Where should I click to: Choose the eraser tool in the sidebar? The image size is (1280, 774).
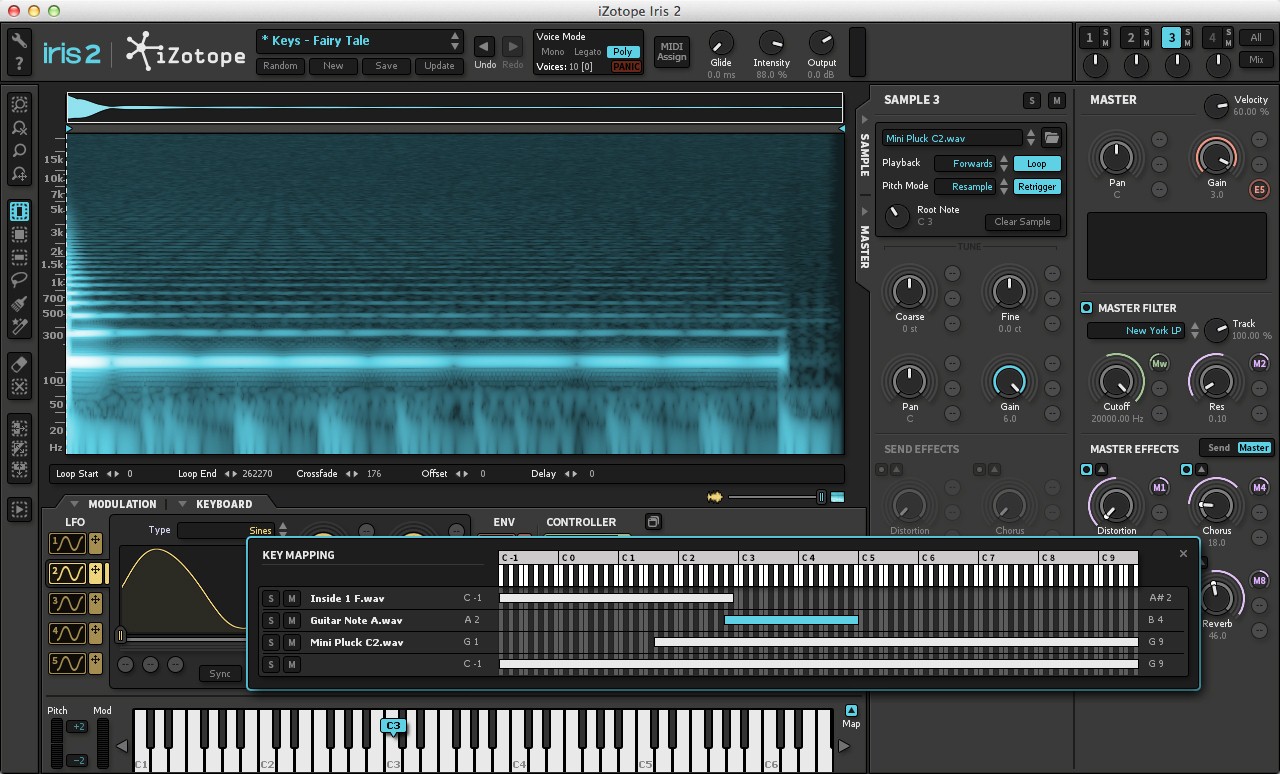[x=19, y=362]
